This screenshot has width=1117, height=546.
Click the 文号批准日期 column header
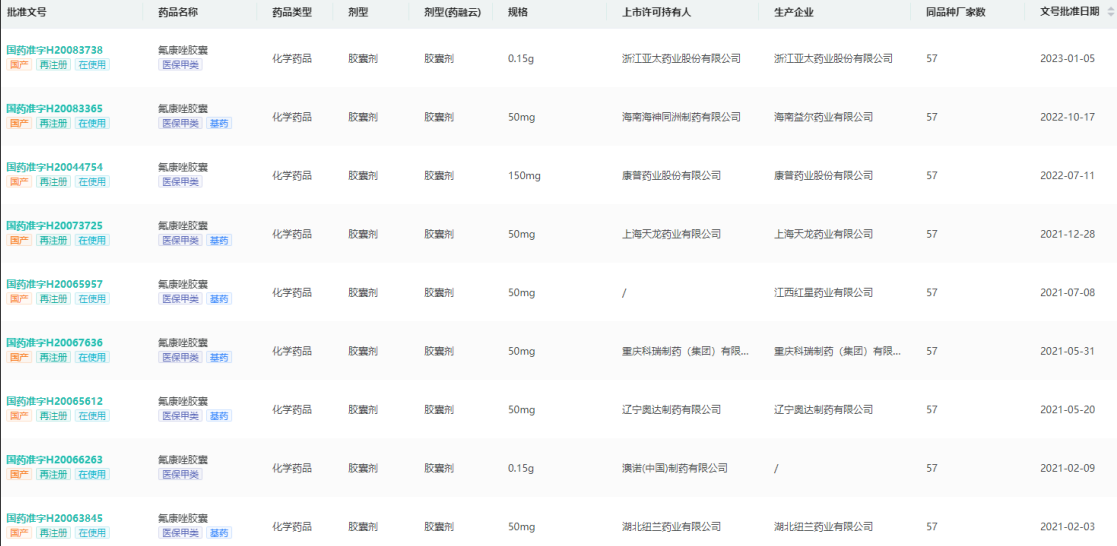point(1069,12)
